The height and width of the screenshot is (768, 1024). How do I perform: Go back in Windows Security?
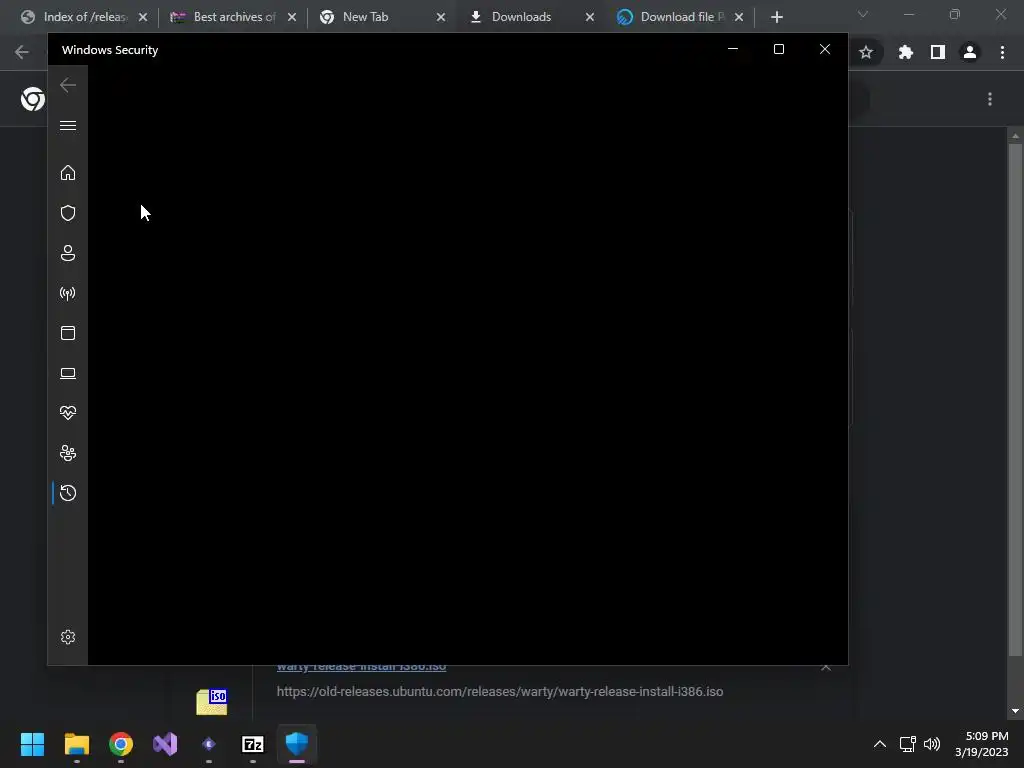tap(68, 85)
